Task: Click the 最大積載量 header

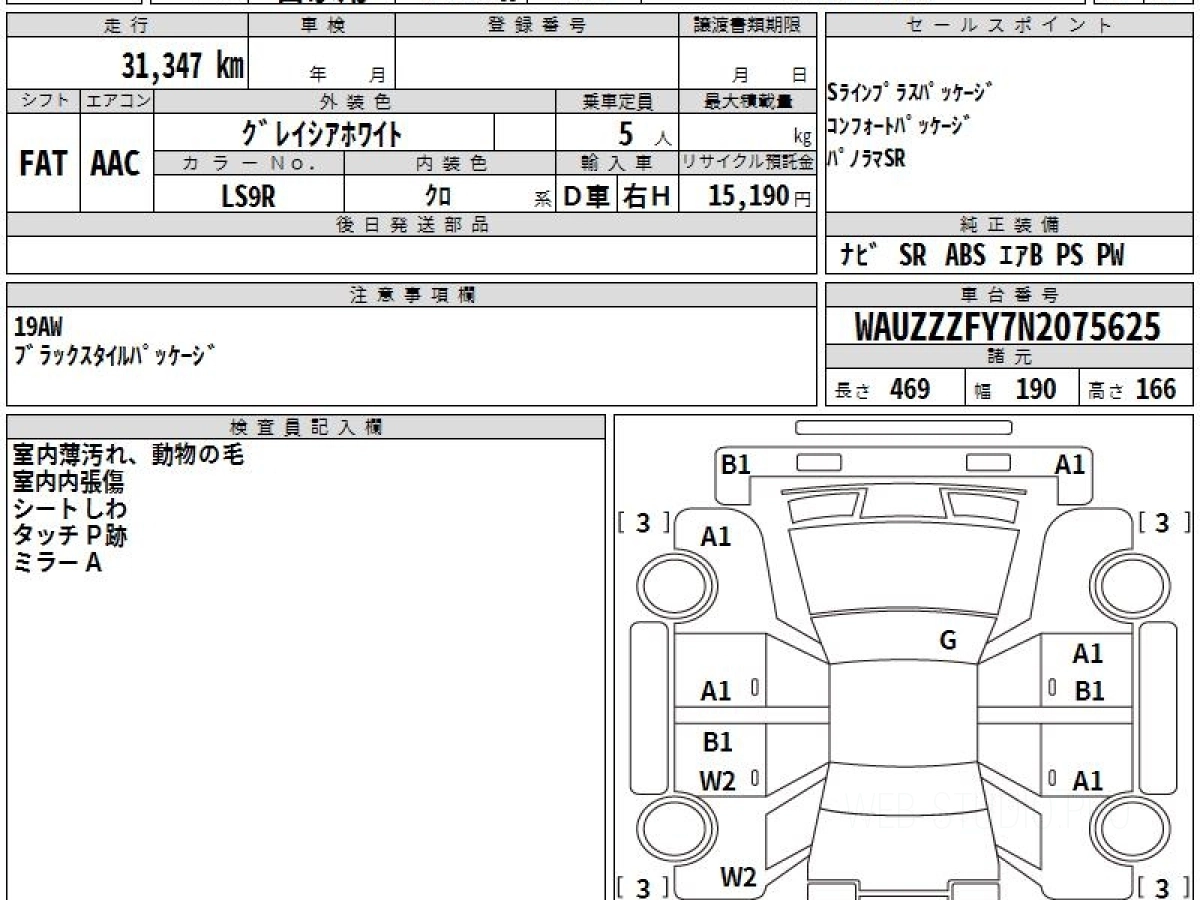Action: [x=748, y=101]
